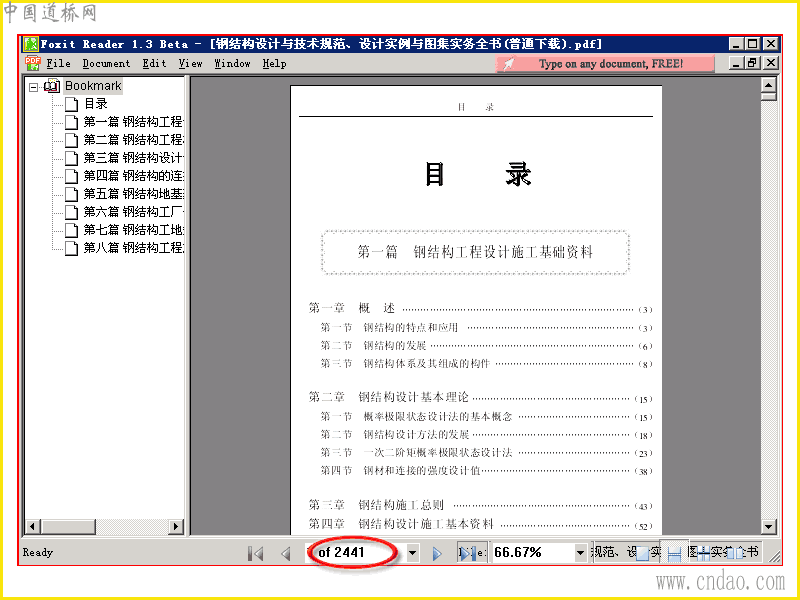Select the 第五篇 bookmark entry
This screenshot has width=800, height=600.
coord(134,194)
